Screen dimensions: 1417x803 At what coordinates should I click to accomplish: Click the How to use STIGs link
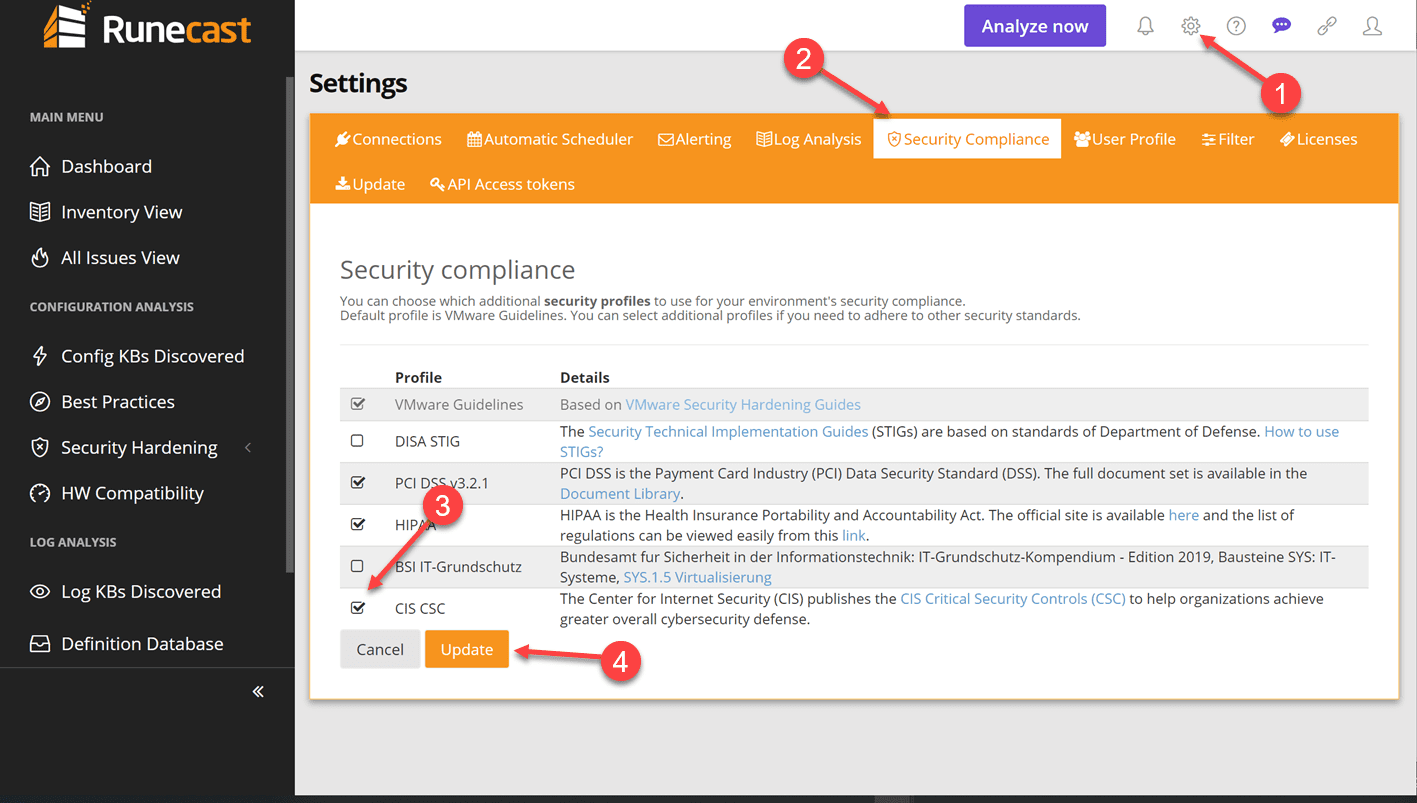[x=1301, y=432]
